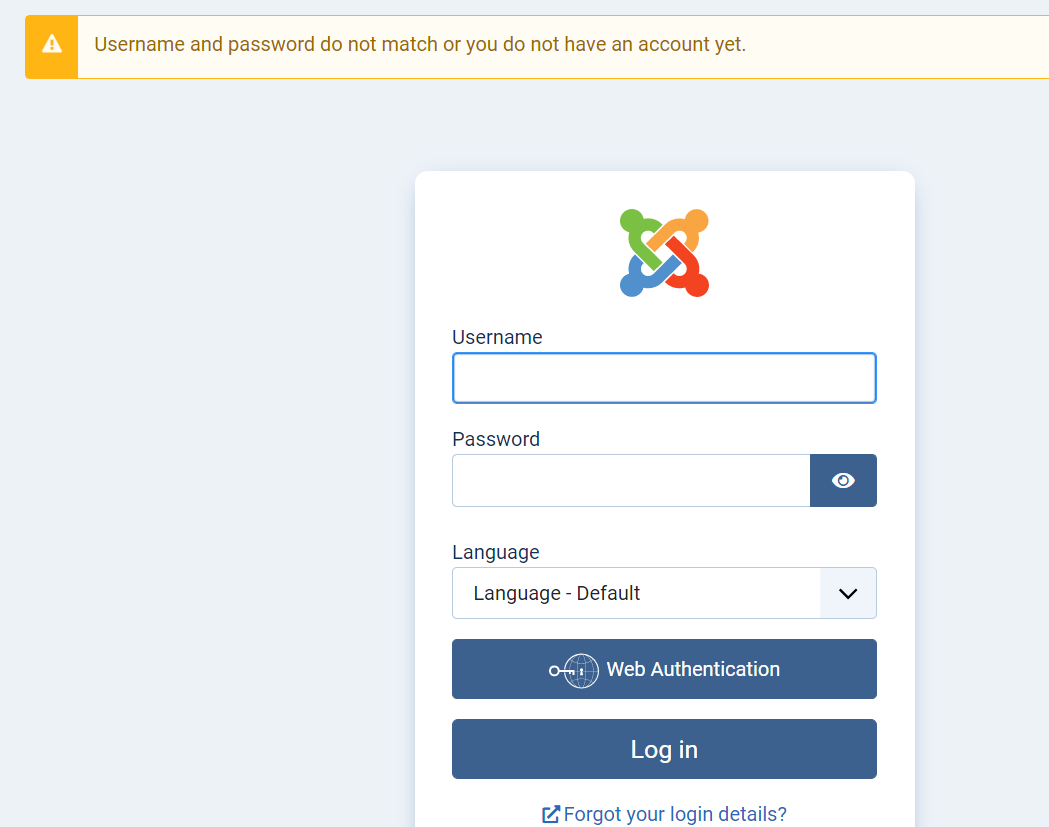
Task: Click the external link icon beside Forgot login details
Action: 550,814
